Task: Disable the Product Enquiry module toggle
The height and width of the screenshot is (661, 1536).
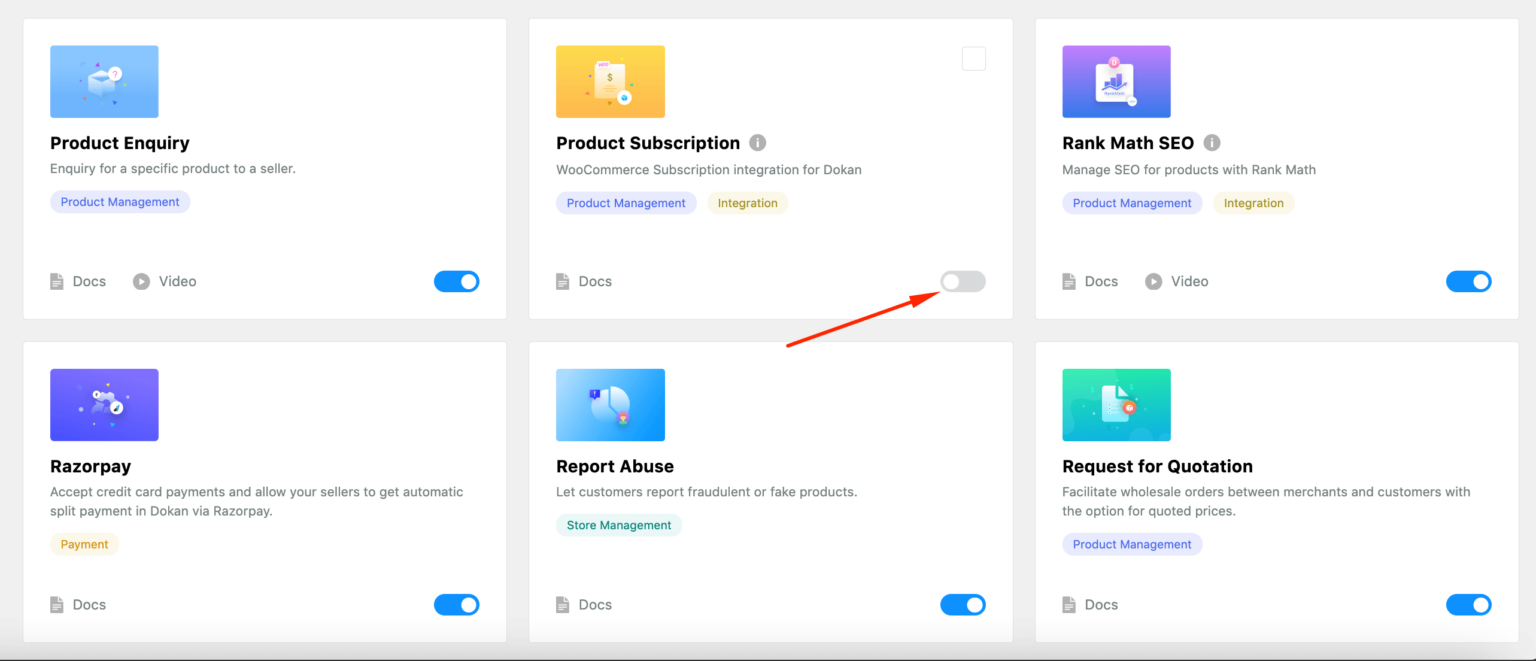Action: 457,282
